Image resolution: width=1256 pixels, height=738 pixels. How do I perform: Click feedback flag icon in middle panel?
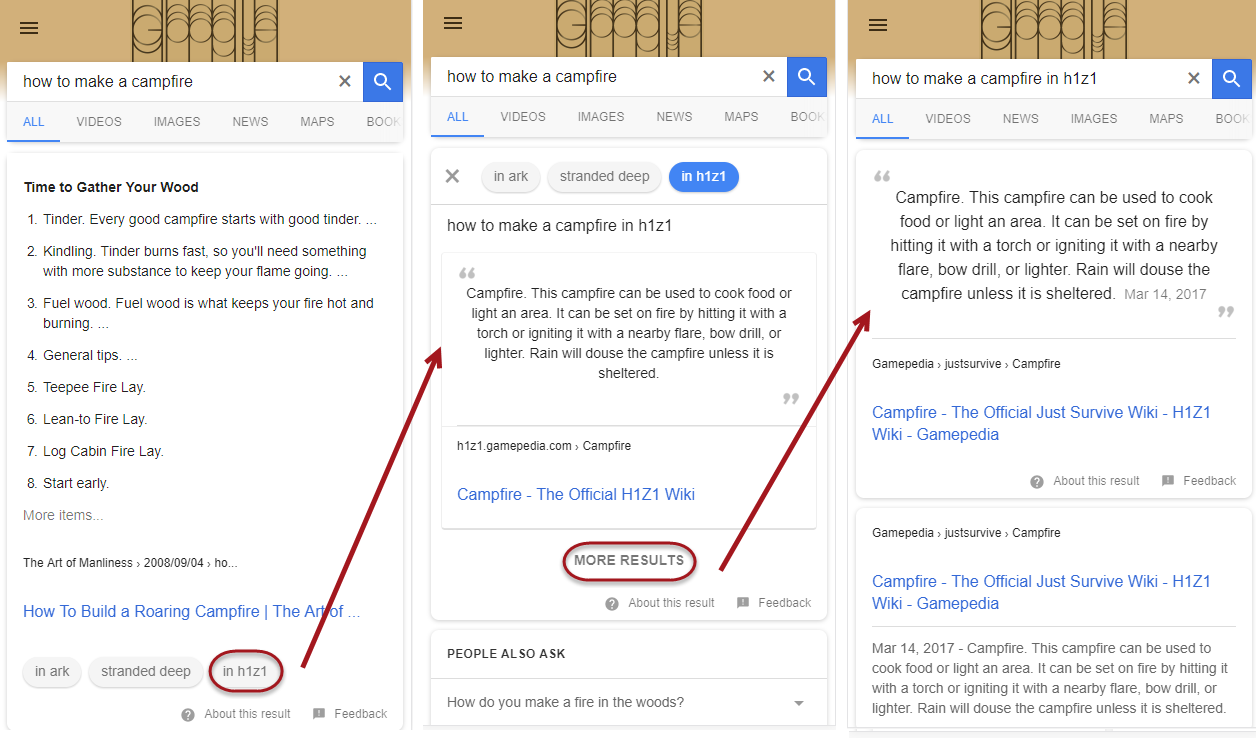click(743, 603)
